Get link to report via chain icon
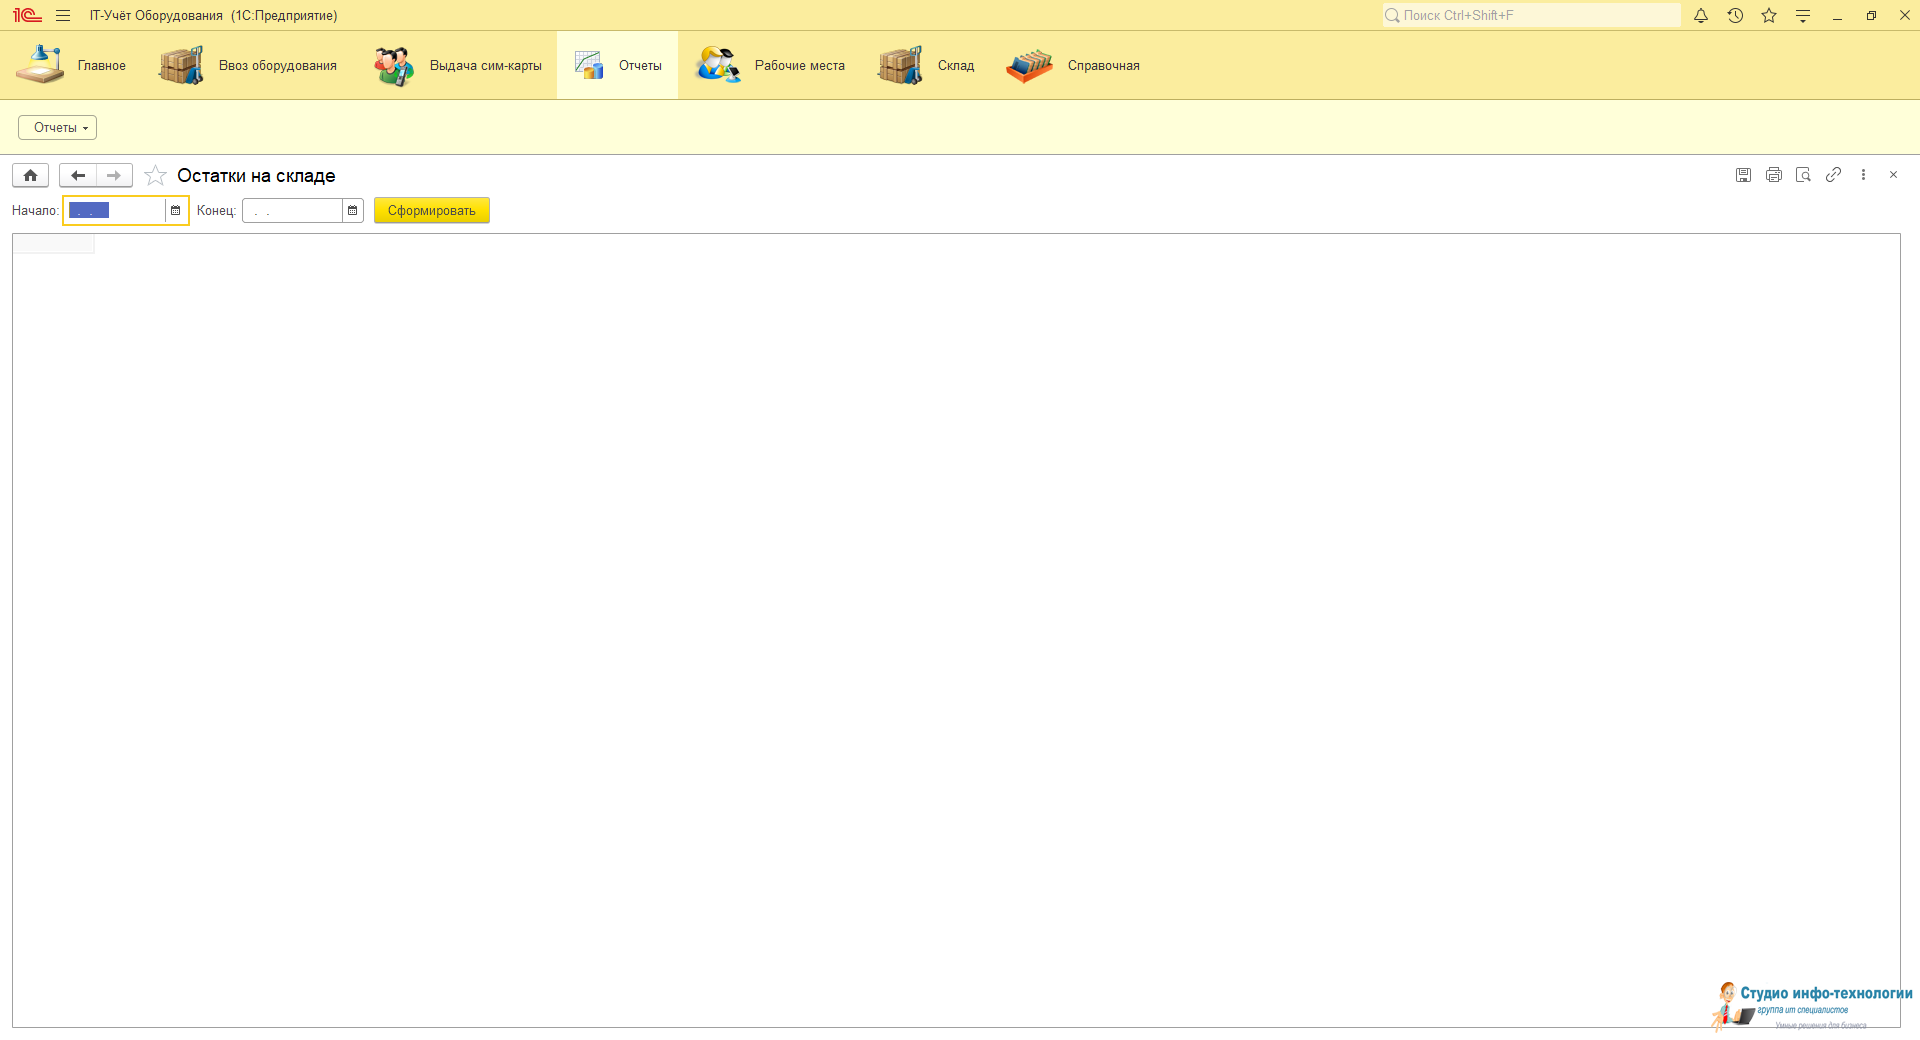Viewport: 1920px width, 1040px height. coord(1833,175)
